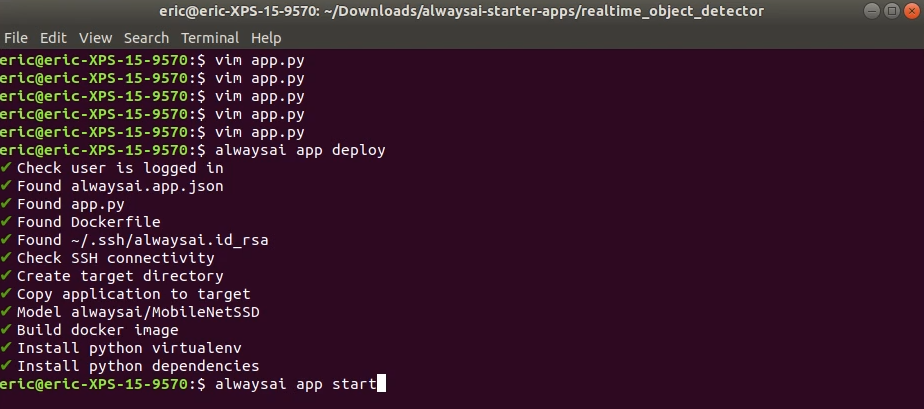Open the Terminal menu
The image size is (924, 409).
(210, 38)
